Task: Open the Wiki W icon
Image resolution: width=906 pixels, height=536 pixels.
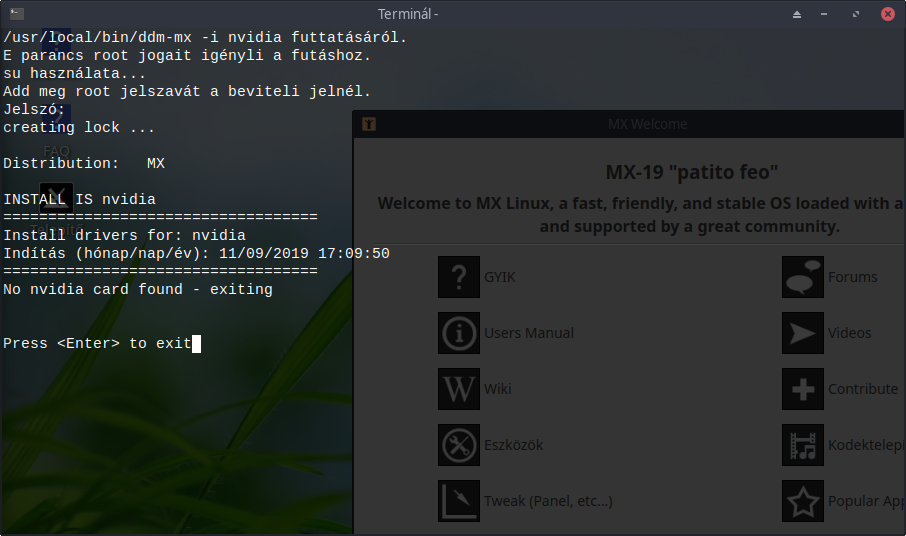Action: tap(459, 389)
